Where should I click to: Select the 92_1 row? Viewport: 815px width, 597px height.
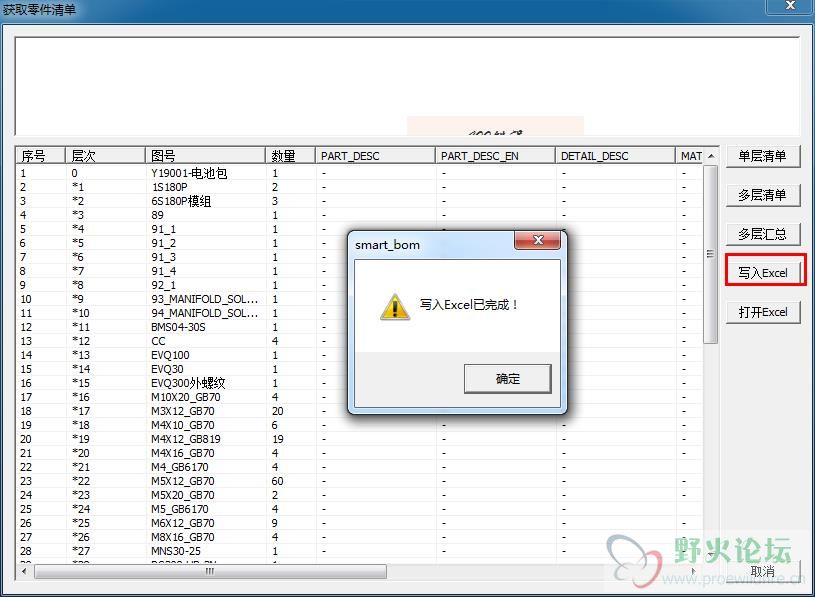click(x=359, y=285)
